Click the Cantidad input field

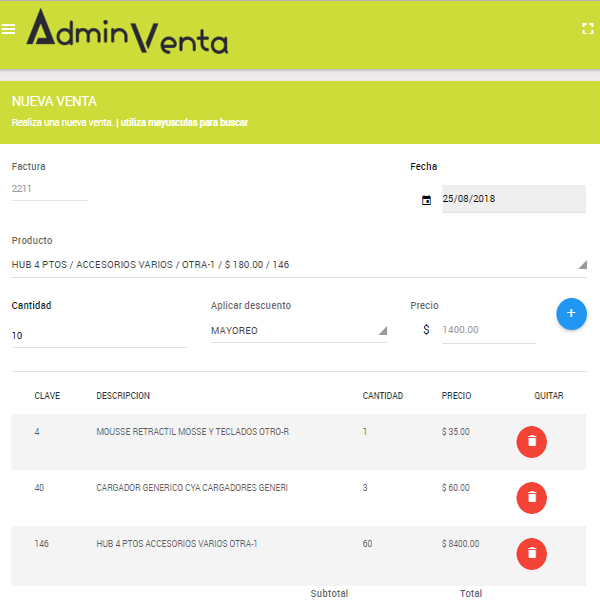(x=99, y=336)
